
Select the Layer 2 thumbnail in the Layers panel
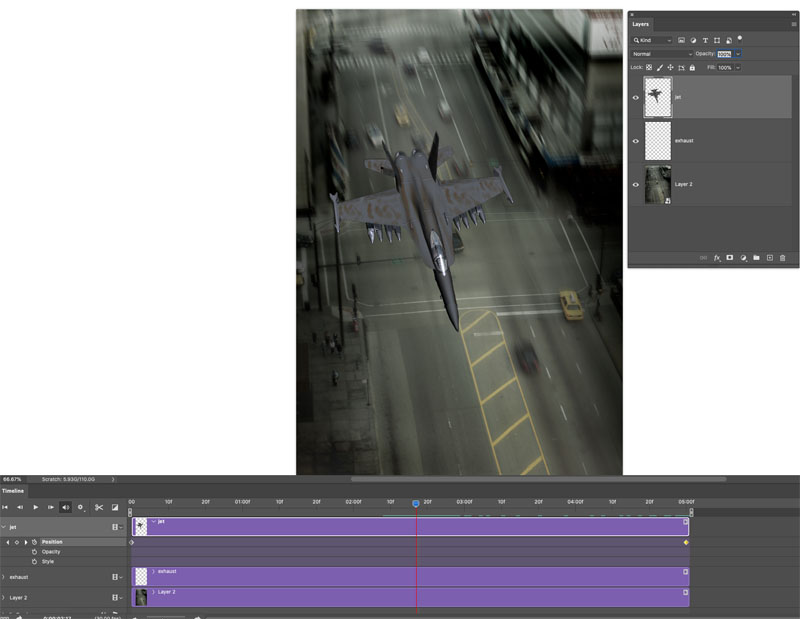pos(658,185)
